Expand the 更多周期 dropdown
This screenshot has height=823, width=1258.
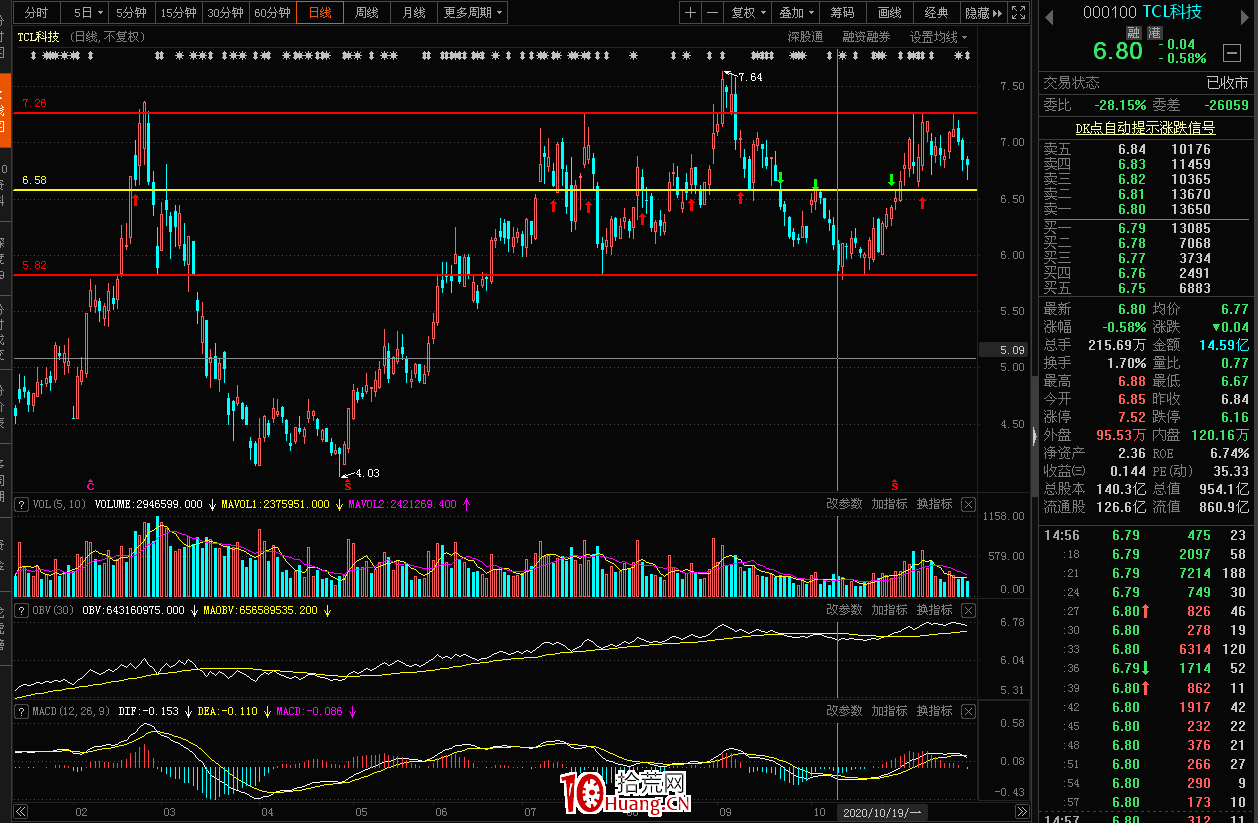pos(473,13)
